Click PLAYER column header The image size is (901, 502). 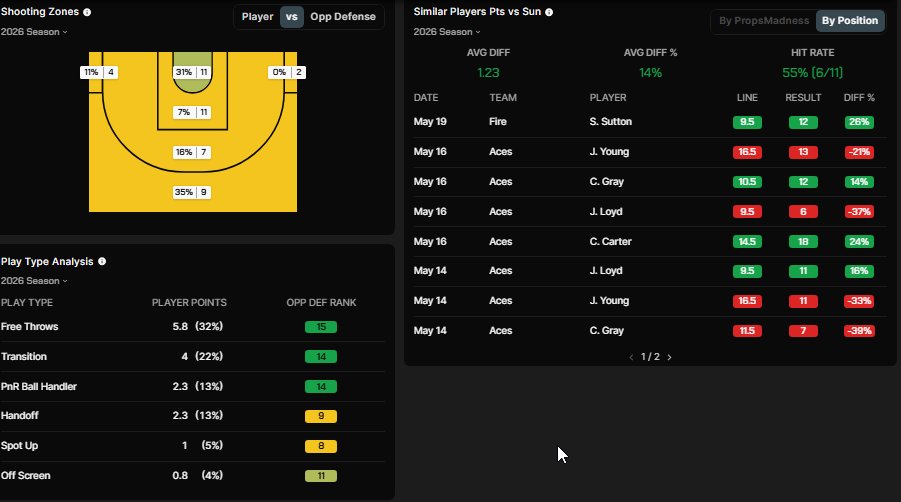click(607, 98)
